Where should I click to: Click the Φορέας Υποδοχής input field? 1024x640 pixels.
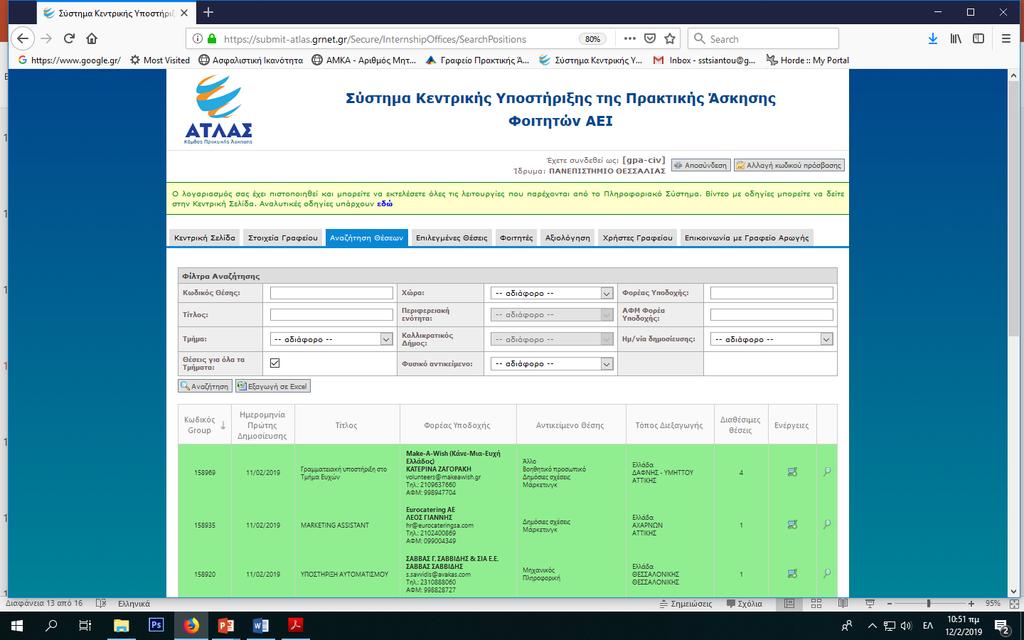(x=771, y=293)
